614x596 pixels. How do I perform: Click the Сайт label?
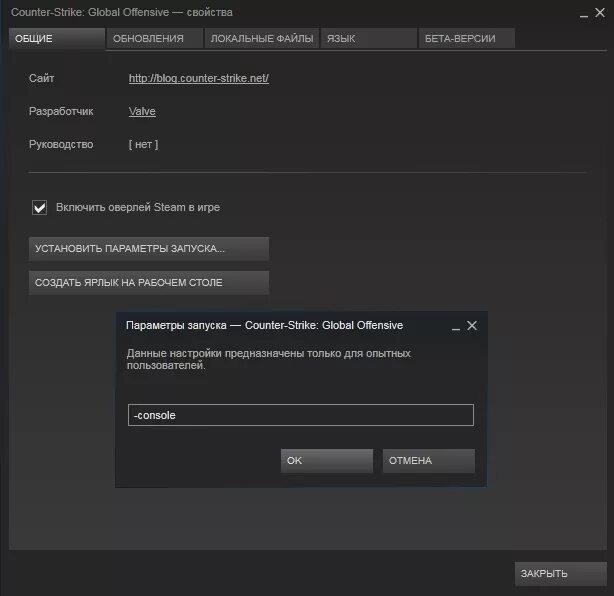42,78
